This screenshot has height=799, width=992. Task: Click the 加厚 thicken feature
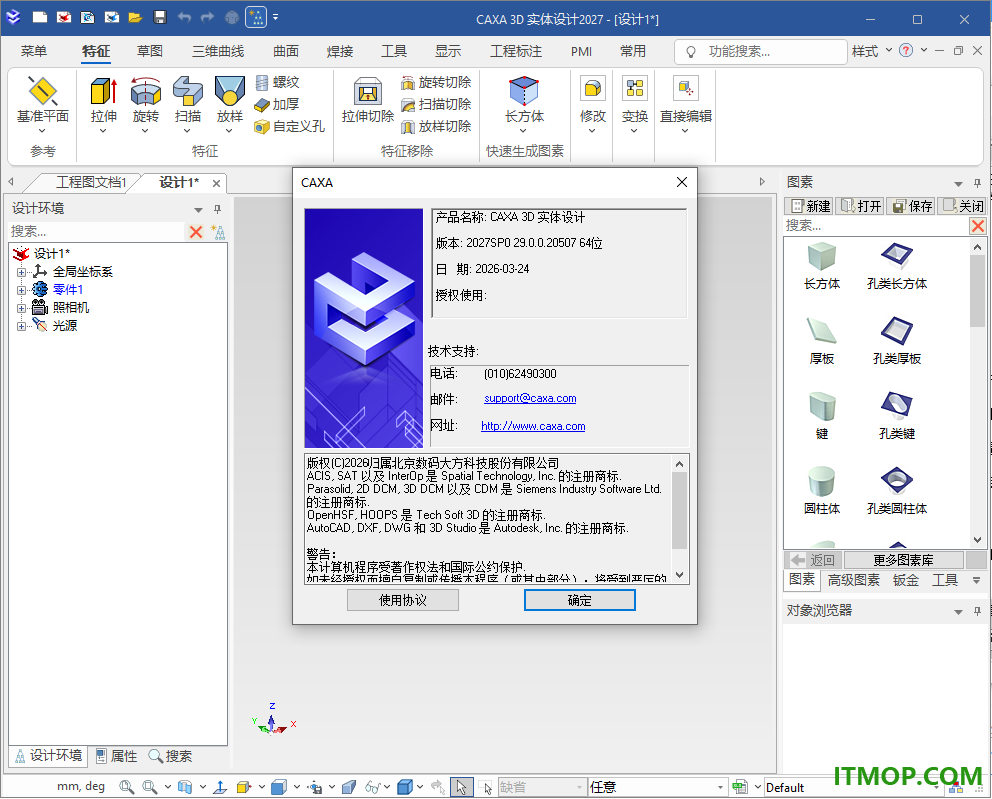coord(277,104)
